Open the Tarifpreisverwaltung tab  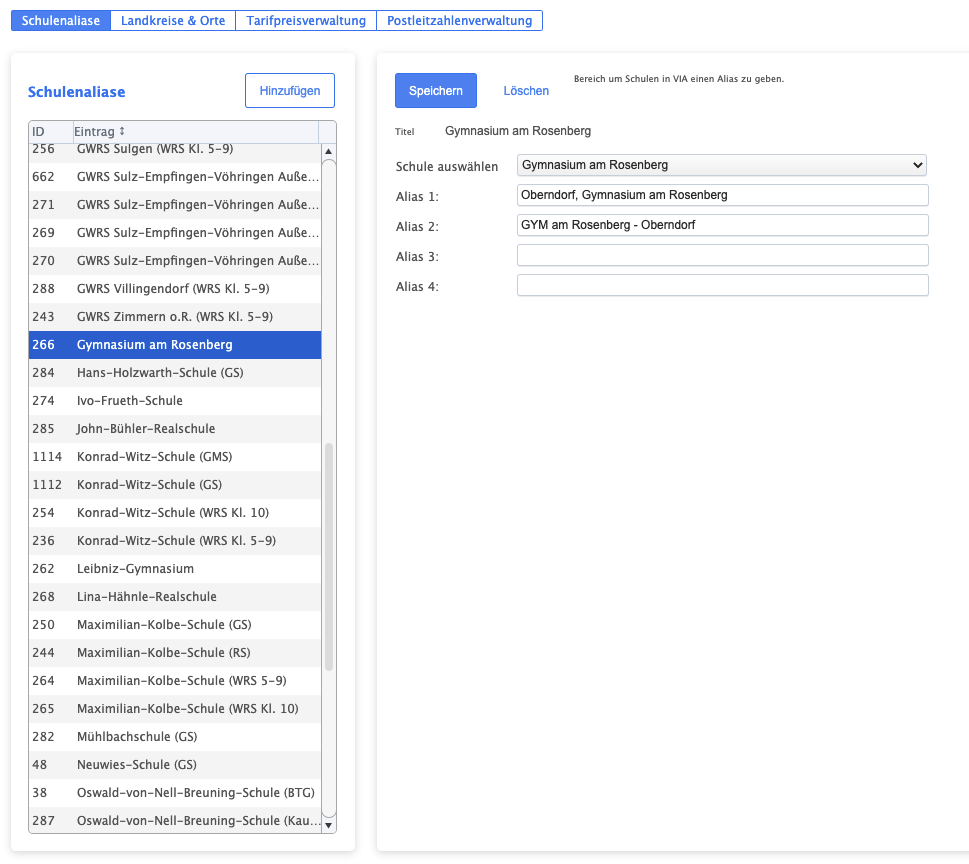(306, 20)
